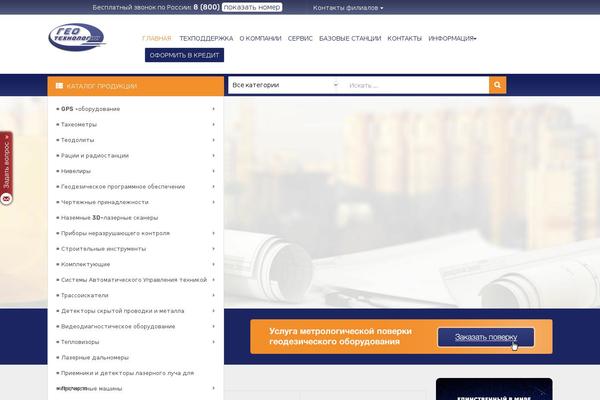The width and height of the screenshot is (600, 400).
Task: Expand the ИНФОРМАЦИЯ menu dropdown
Action: pos(452,38)
